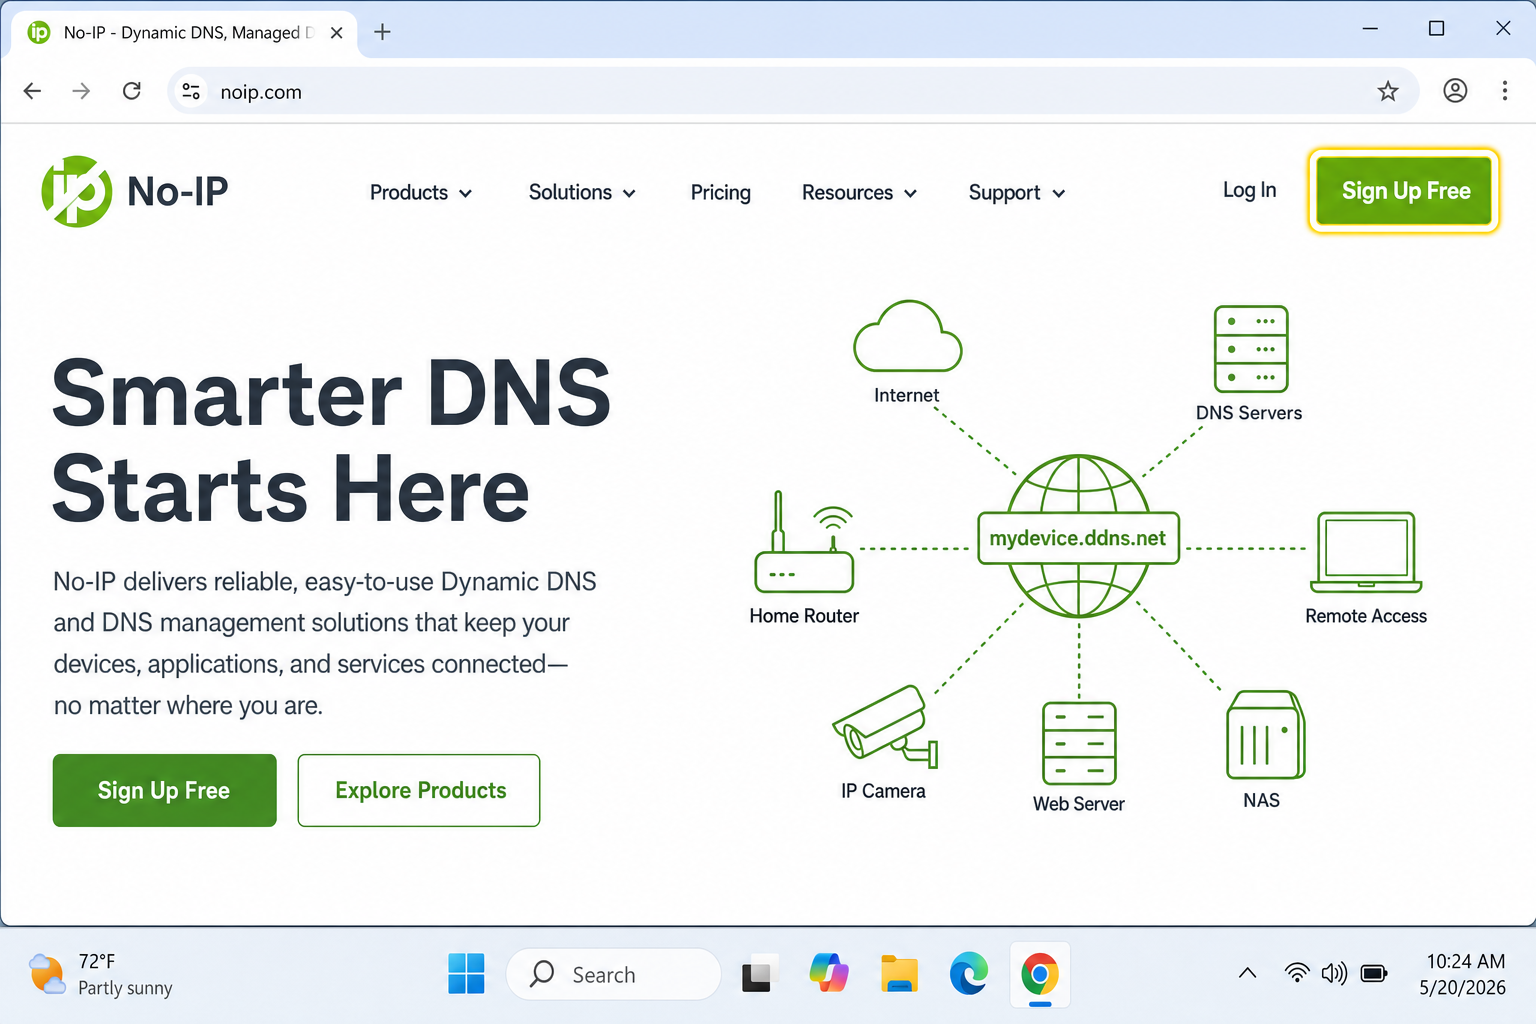Click the taskbar Search box
The image size is (1536, 1024).
coord(613,974)
